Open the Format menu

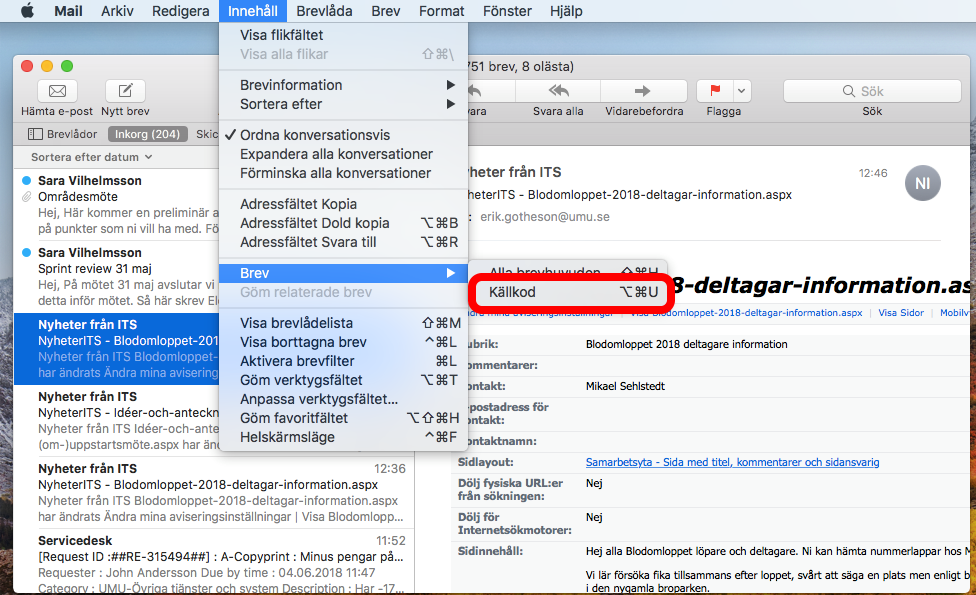pyautogui.click(x=442, y=11)
